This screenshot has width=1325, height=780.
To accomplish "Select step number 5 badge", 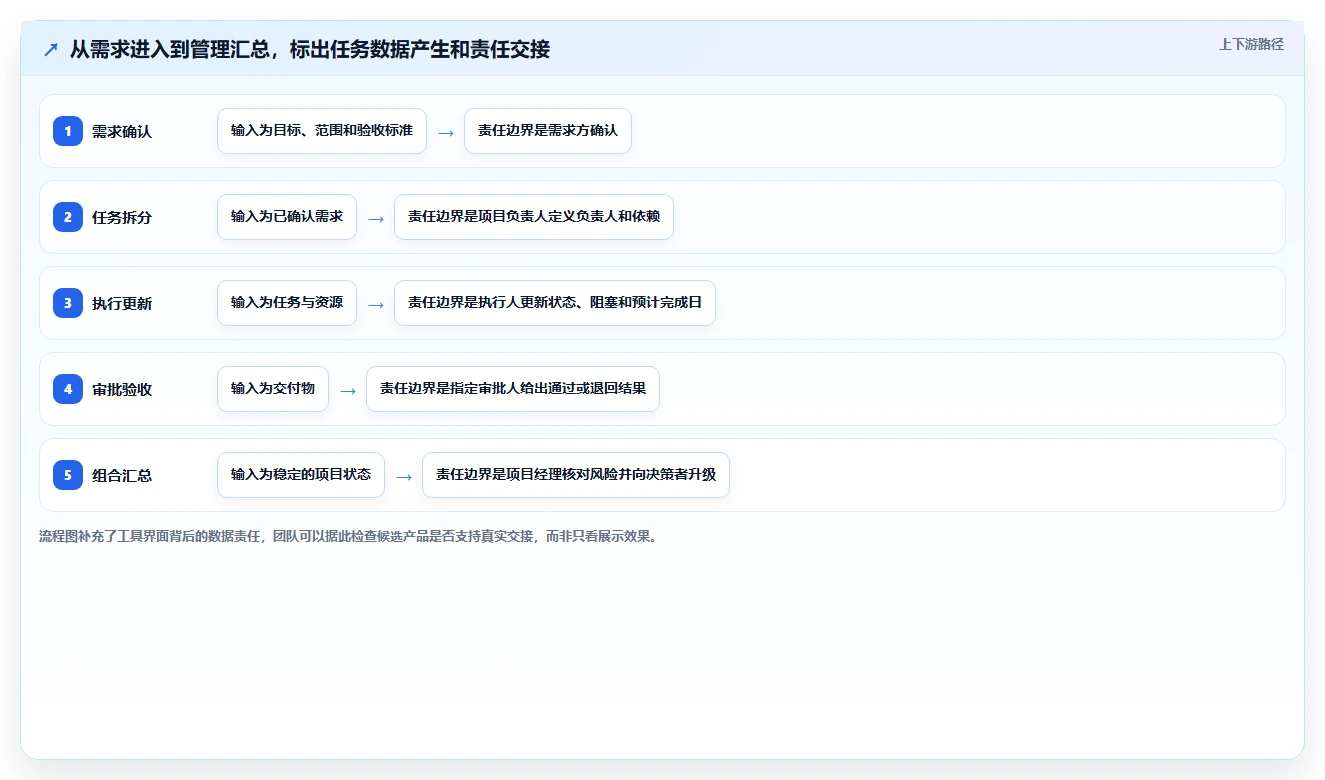I will 68,475.
